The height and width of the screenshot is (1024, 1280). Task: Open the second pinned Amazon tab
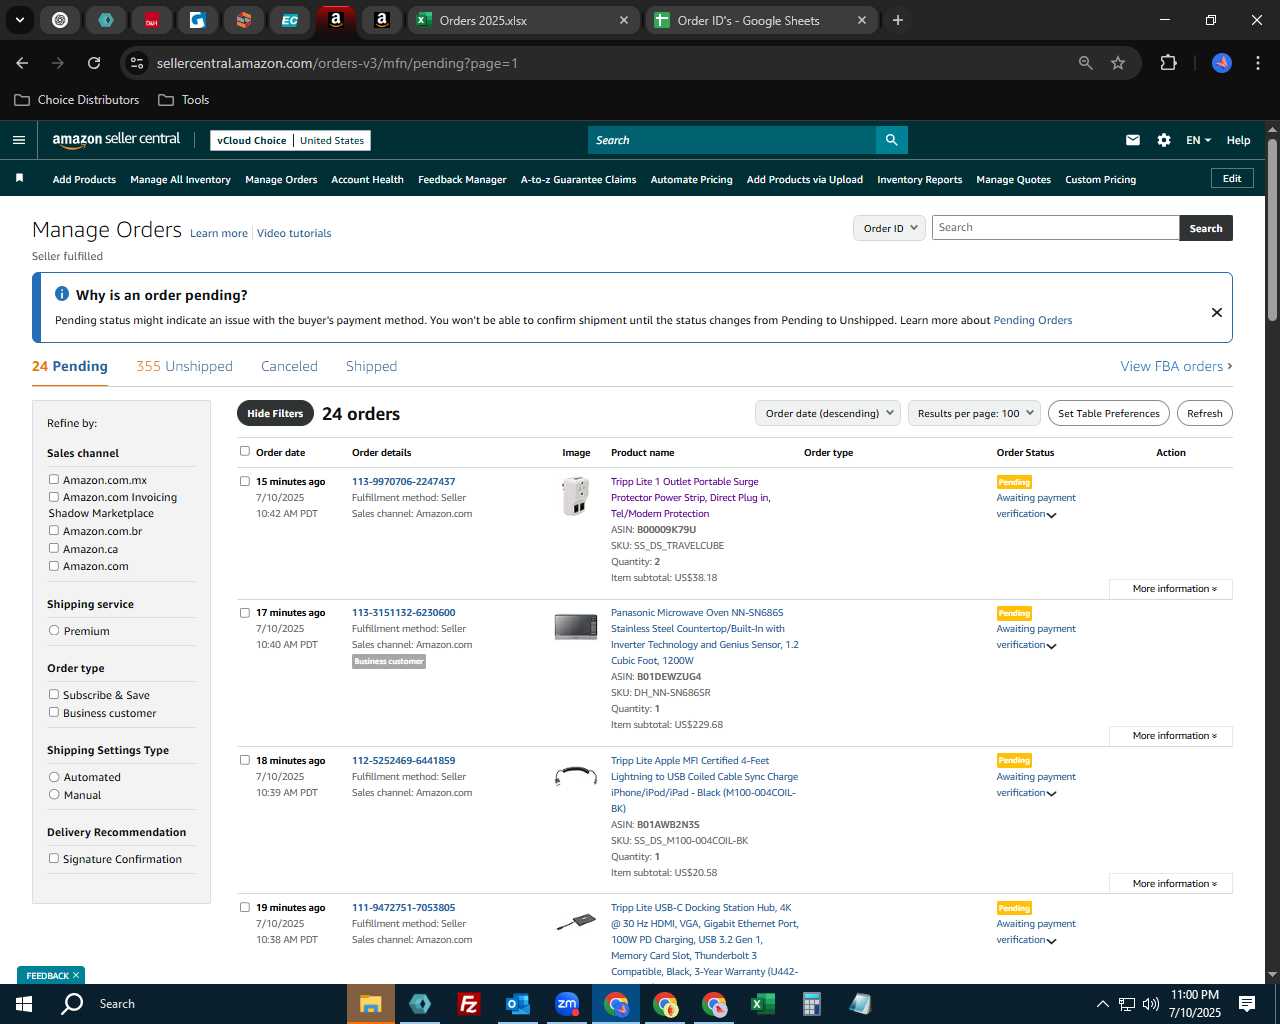(x=382, y=20)
